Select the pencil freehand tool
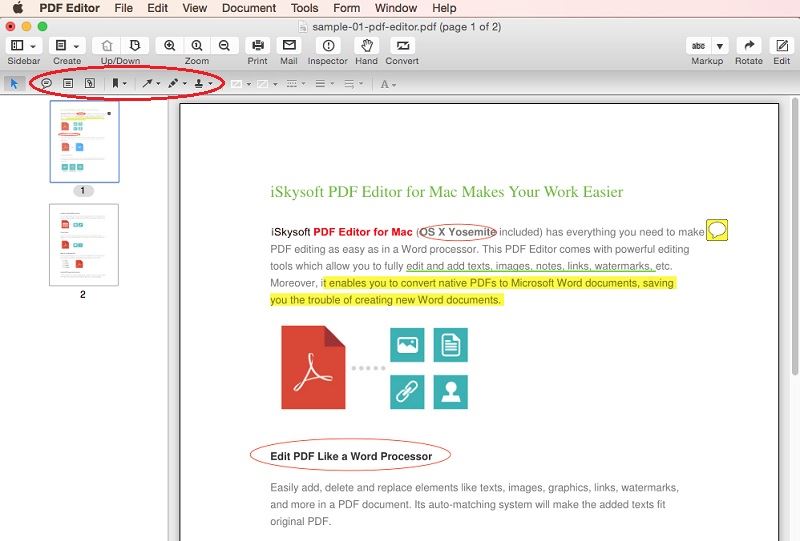Viewport: 800px width, 541px height. pos(173,83)
